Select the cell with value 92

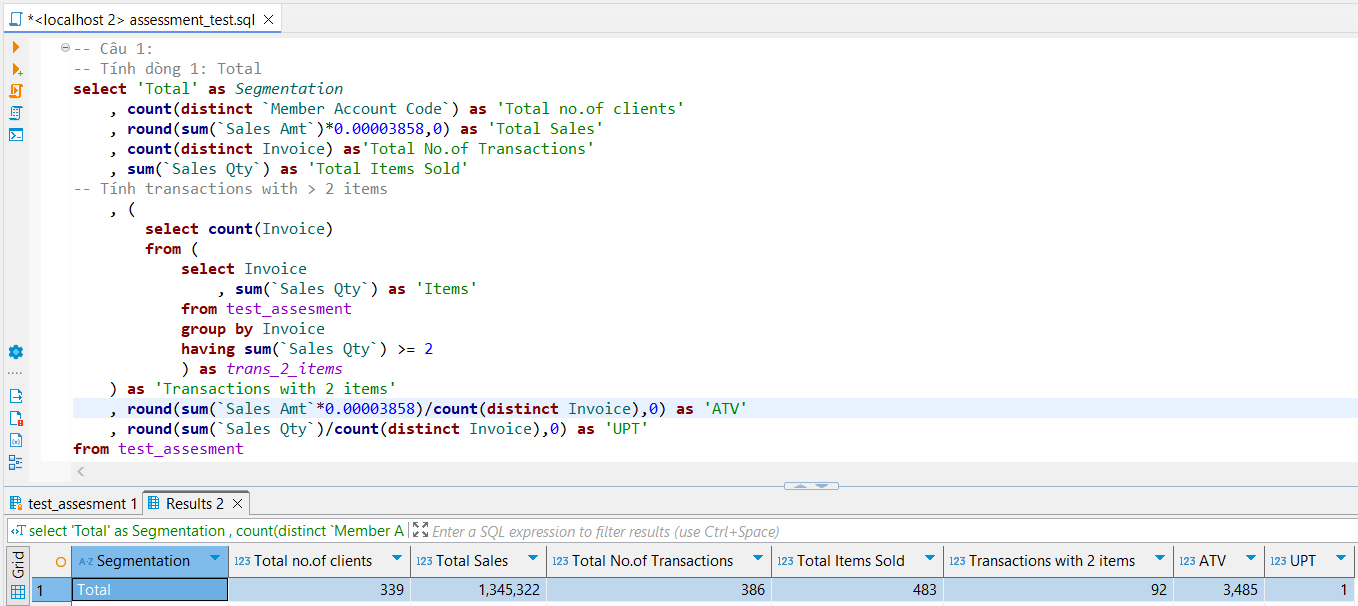1059,590
